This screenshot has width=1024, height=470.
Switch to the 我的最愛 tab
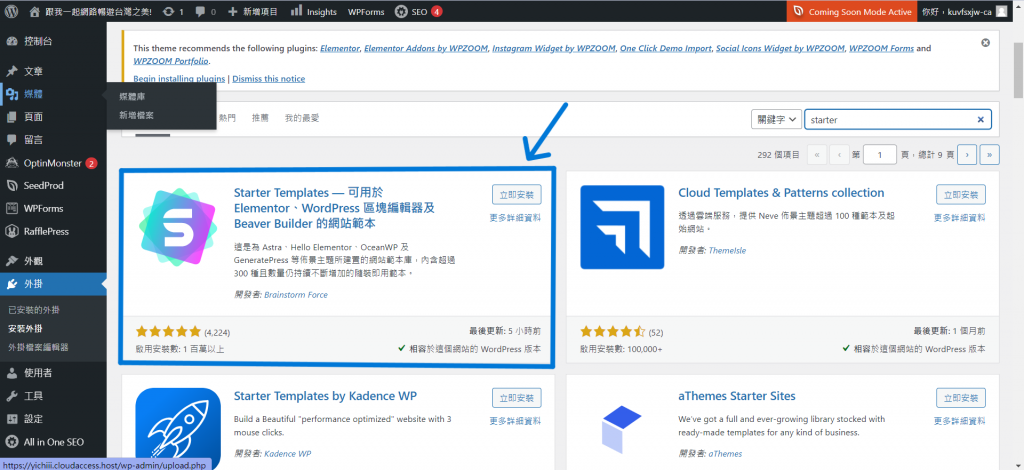pyautogui.click(x=302, y=118)
